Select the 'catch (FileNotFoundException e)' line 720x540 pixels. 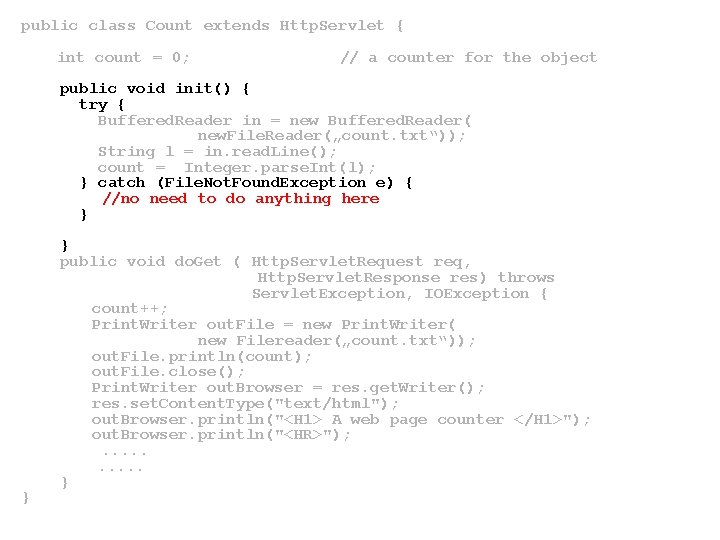(247, 183)
